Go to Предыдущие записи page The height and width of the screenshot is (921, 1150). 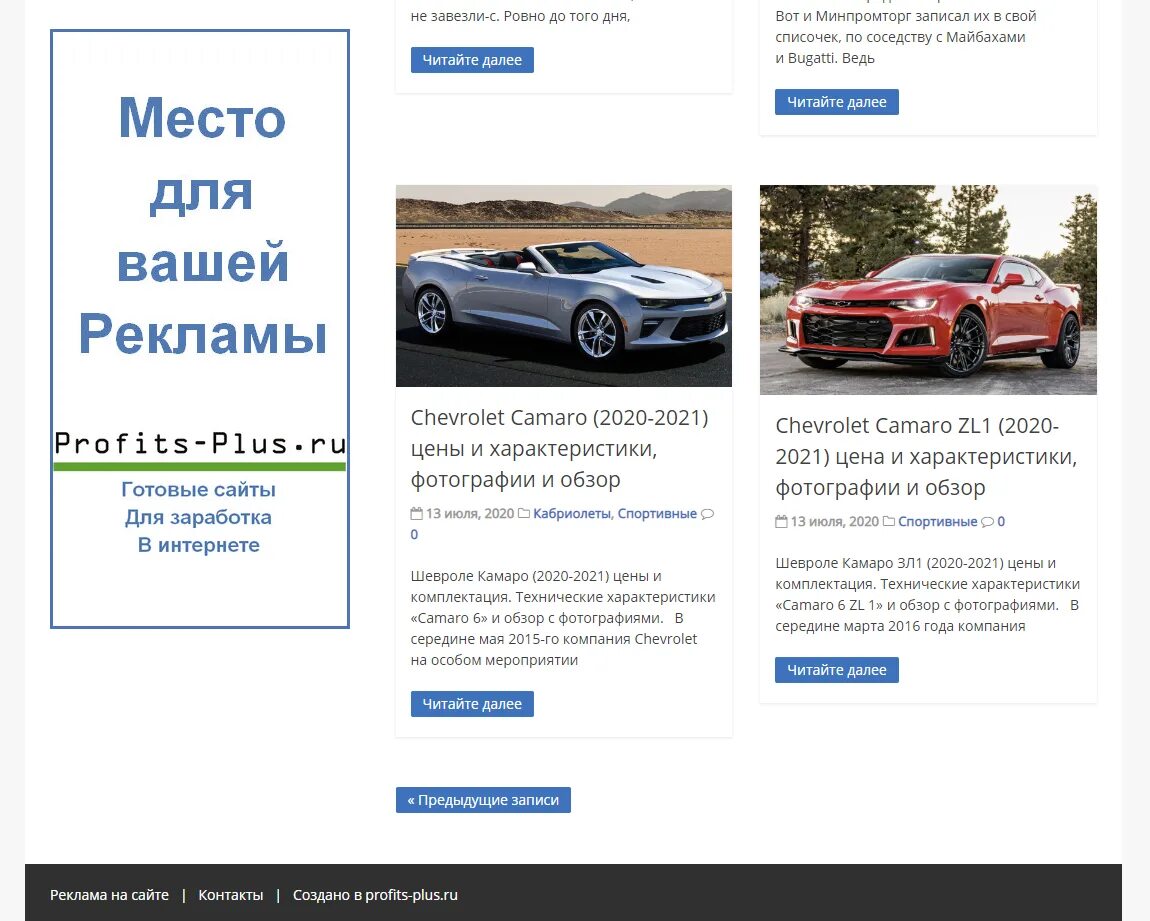pos(483,800)
